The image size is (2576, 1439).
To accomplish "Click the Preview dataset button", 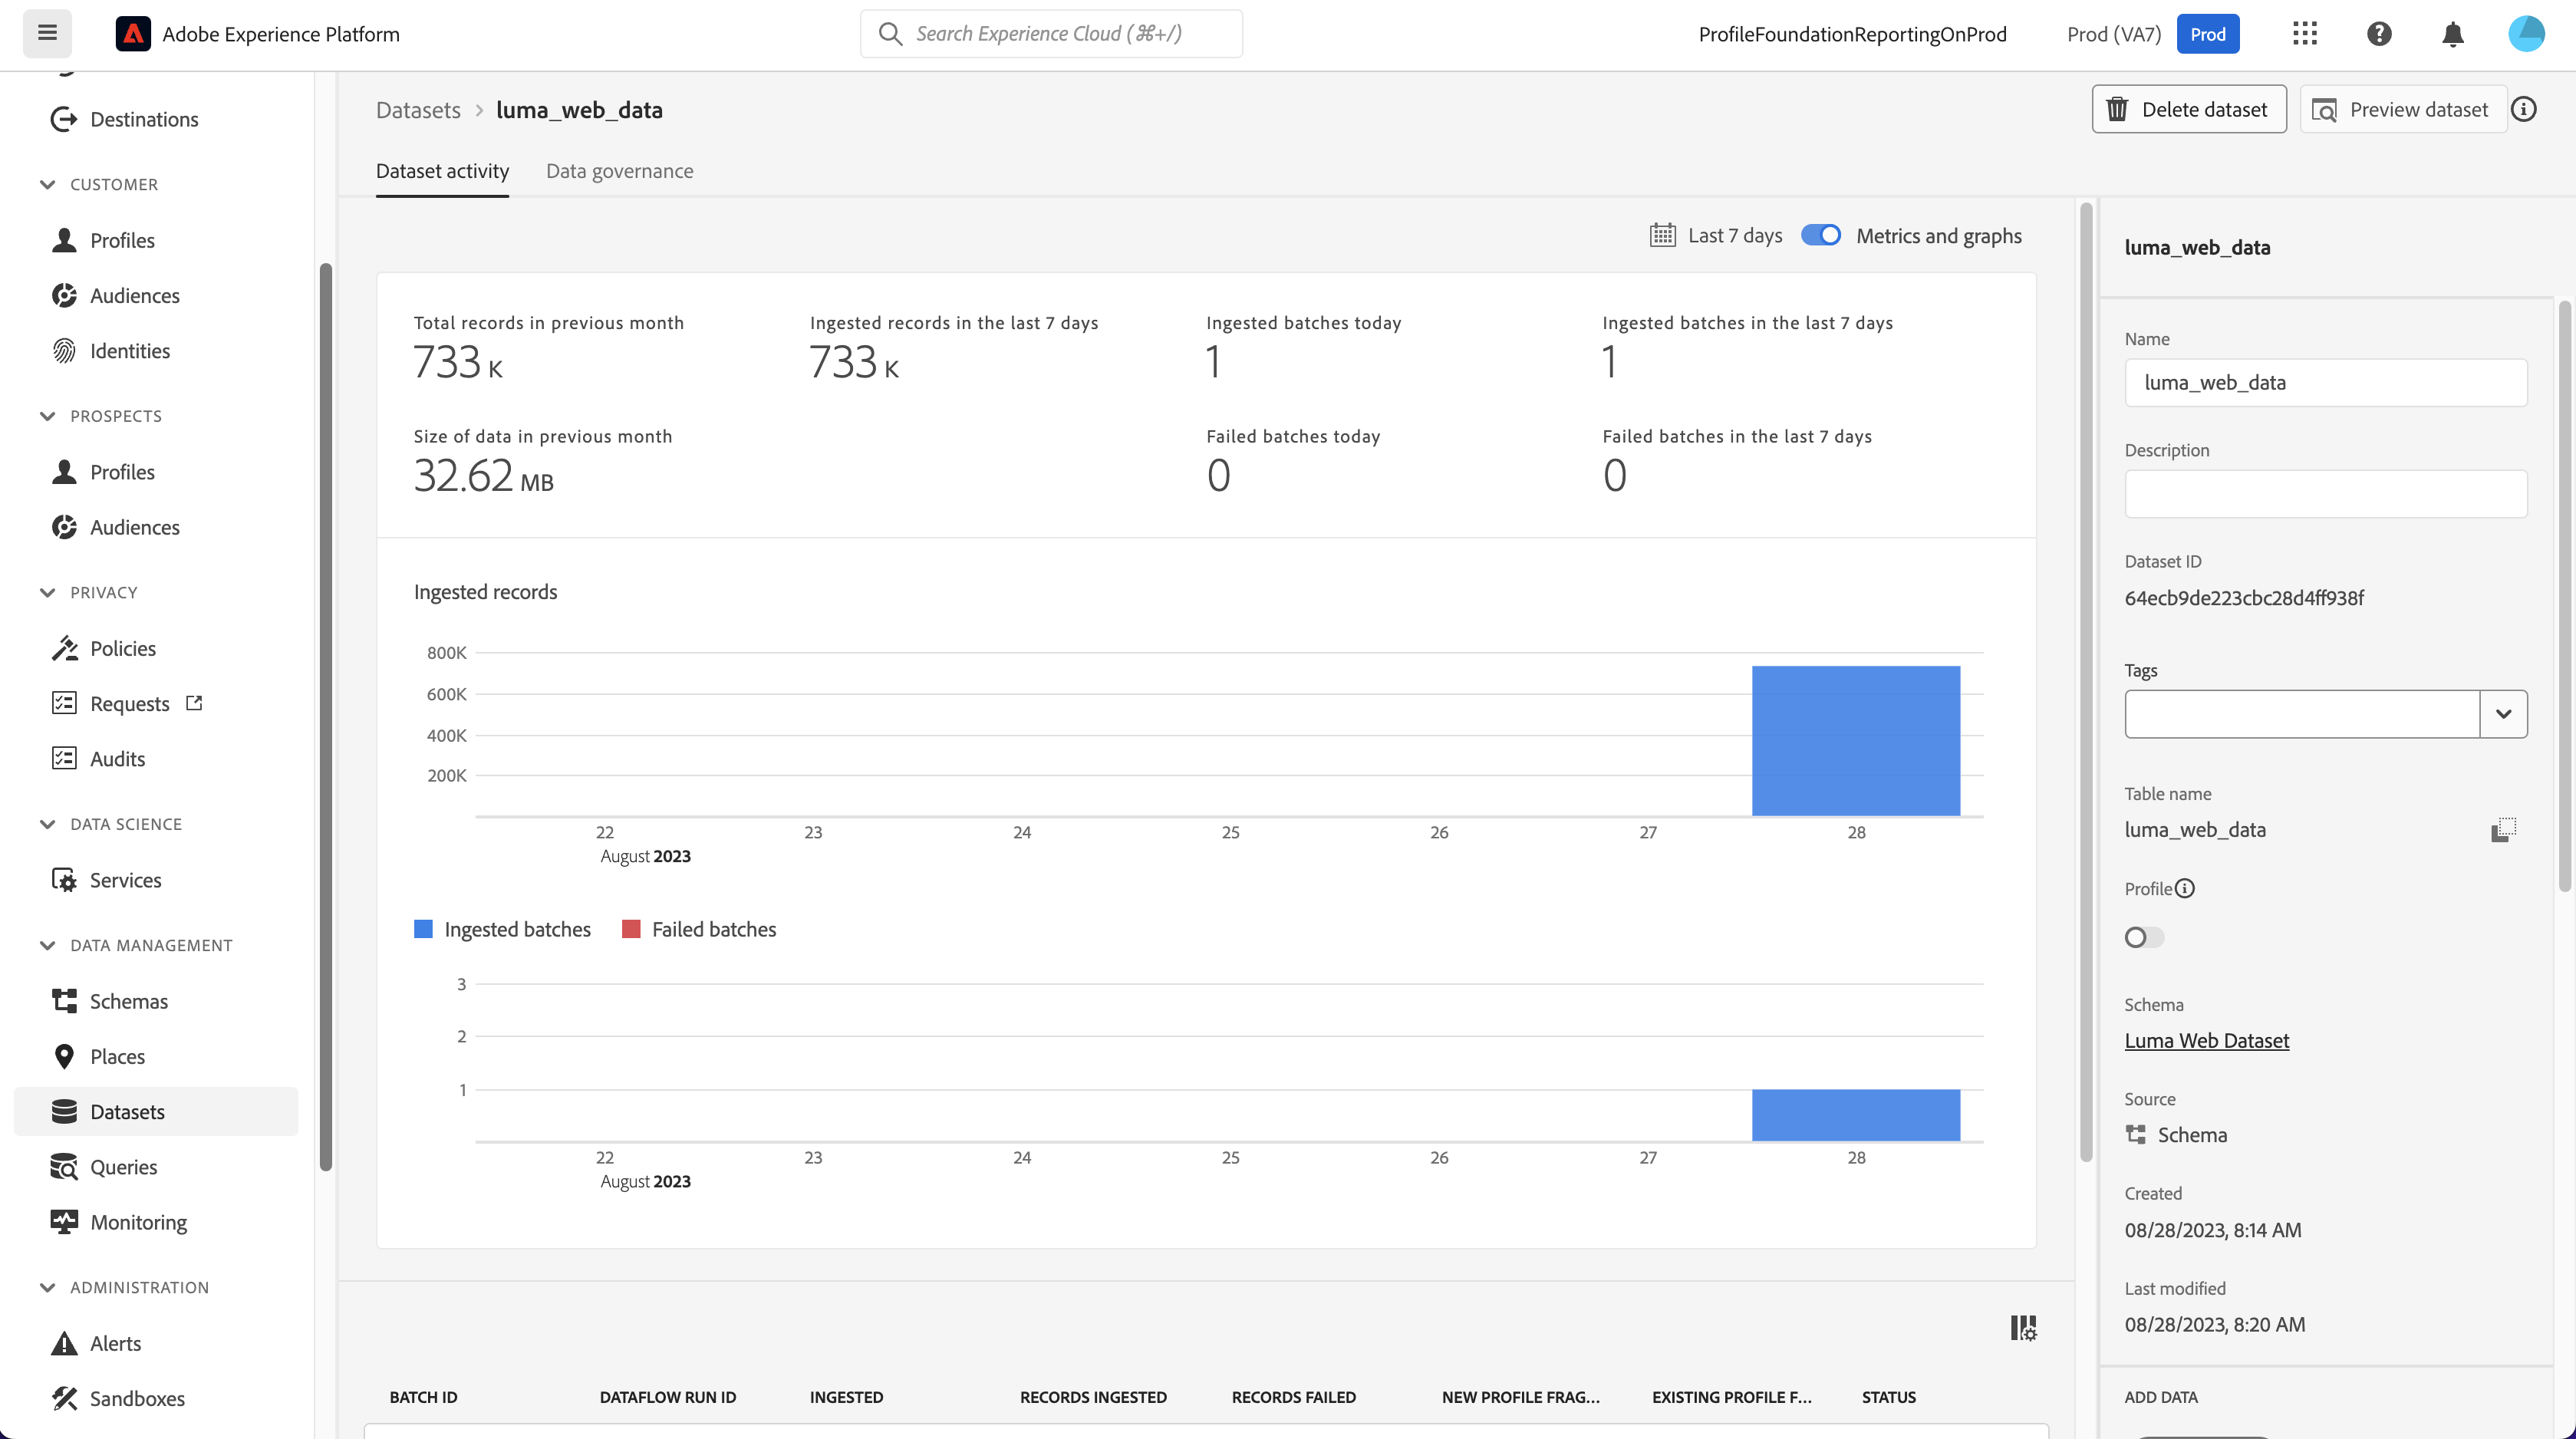I will pos(2403,109).
